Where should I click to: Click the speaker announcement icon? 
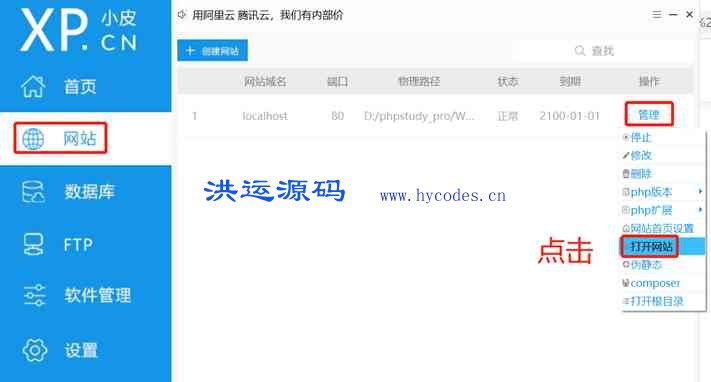pyautogui.click(x=182, y=15)
